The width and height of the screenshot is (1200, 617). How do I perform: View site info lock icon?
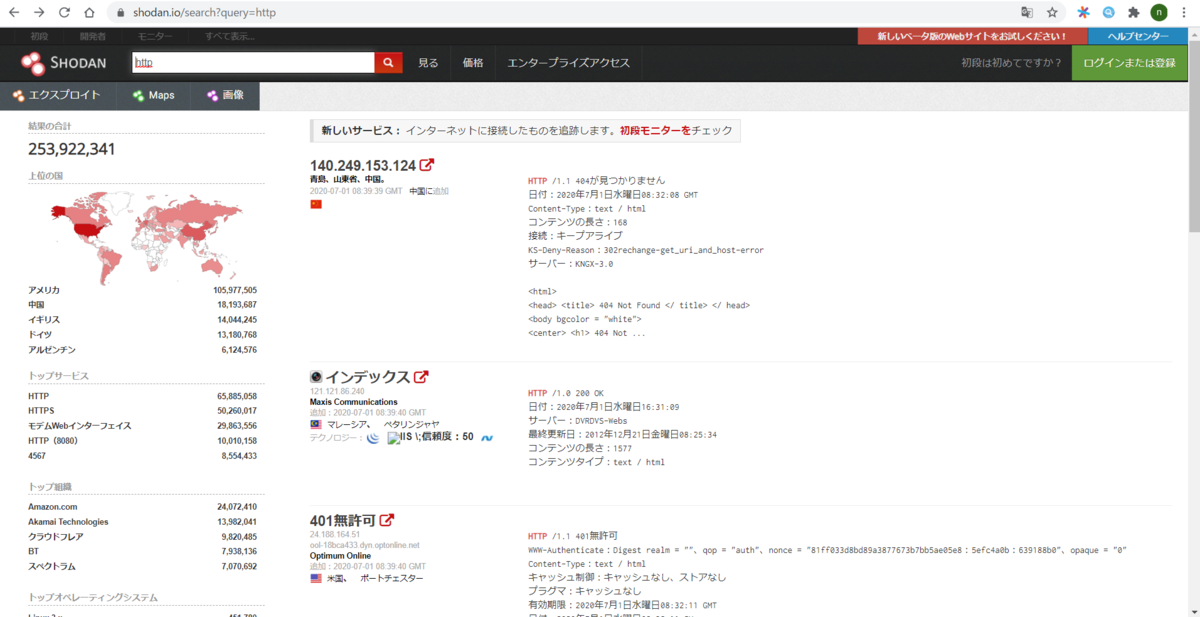click(x=121, y=13)
